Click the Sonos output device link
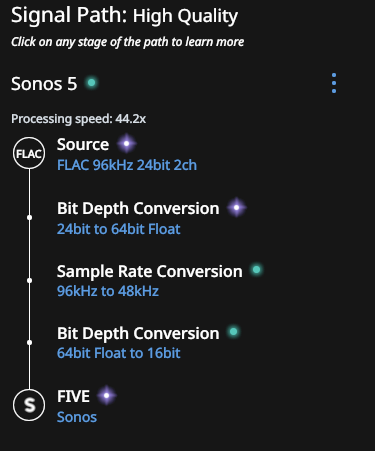Image resolution: width=375 pixels, height=451 pixels. tap(77, 417)
